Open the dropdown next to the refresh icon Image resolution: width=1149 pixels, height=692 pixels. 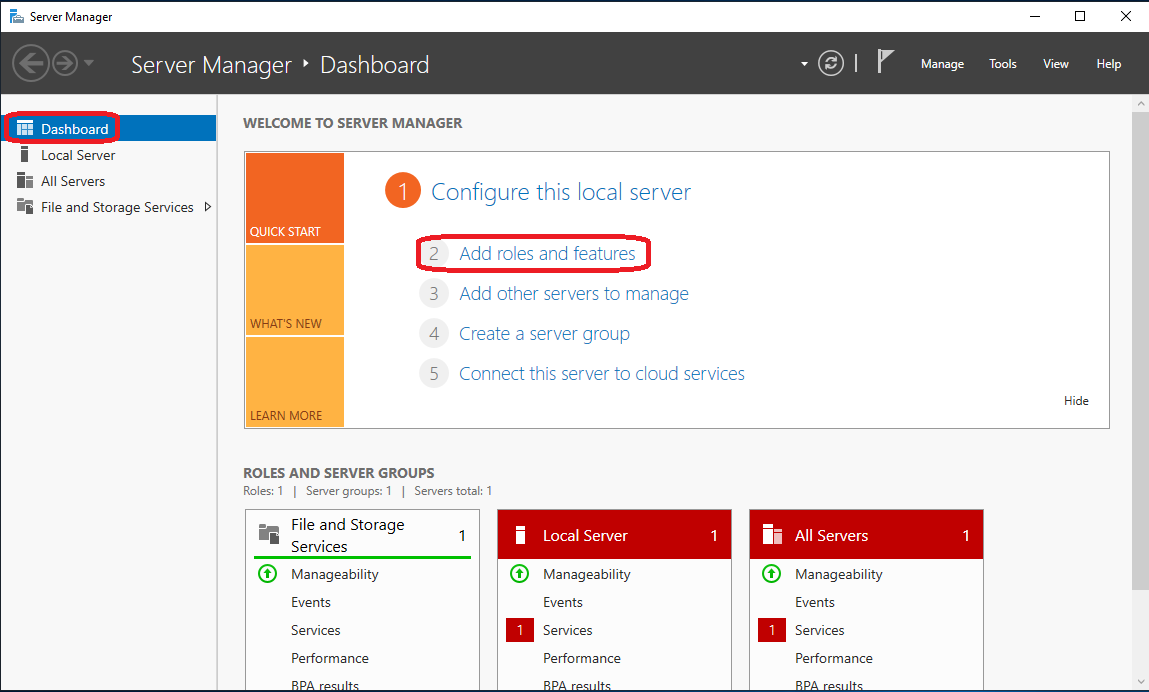(x=804, y=62)
